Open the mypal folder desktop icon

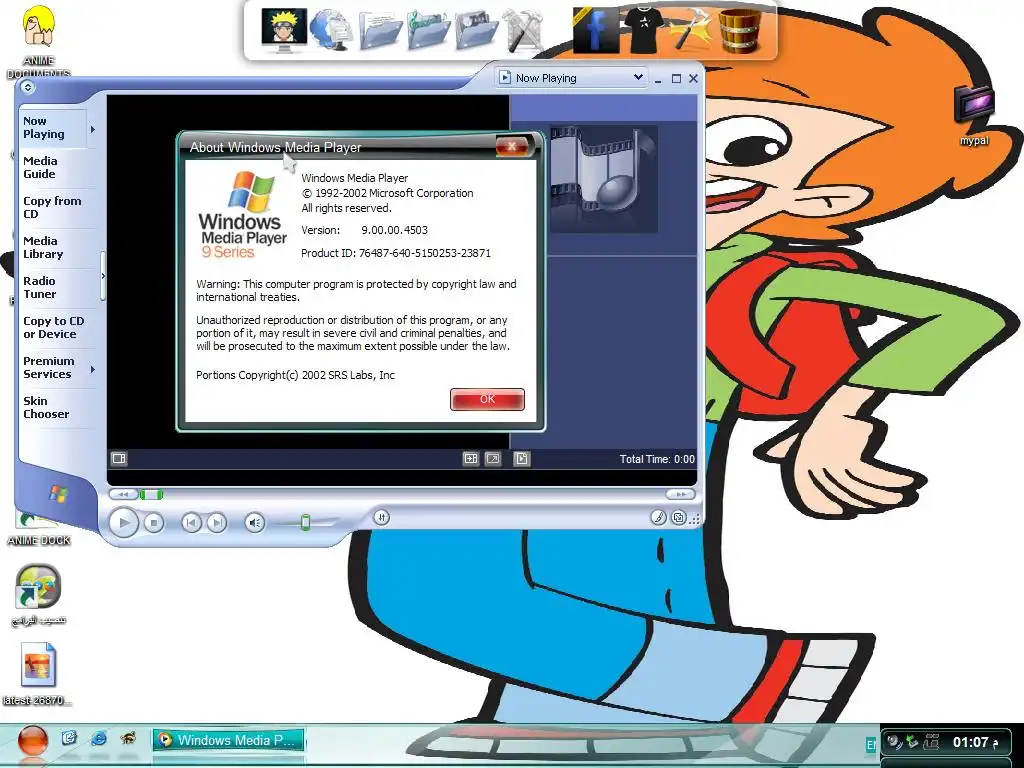point(974,114)
